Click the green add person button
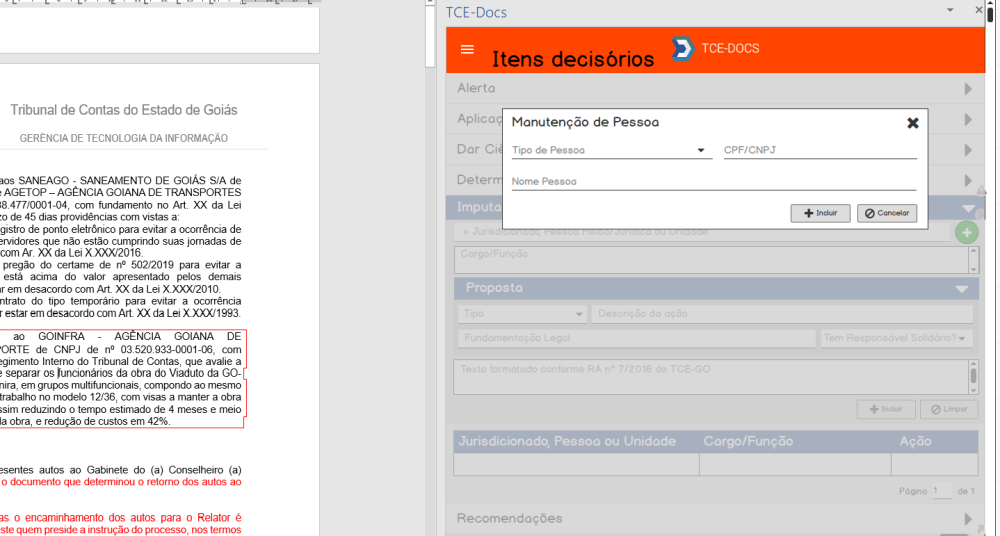The image size is (1000, 536). (x=967, y=233)
